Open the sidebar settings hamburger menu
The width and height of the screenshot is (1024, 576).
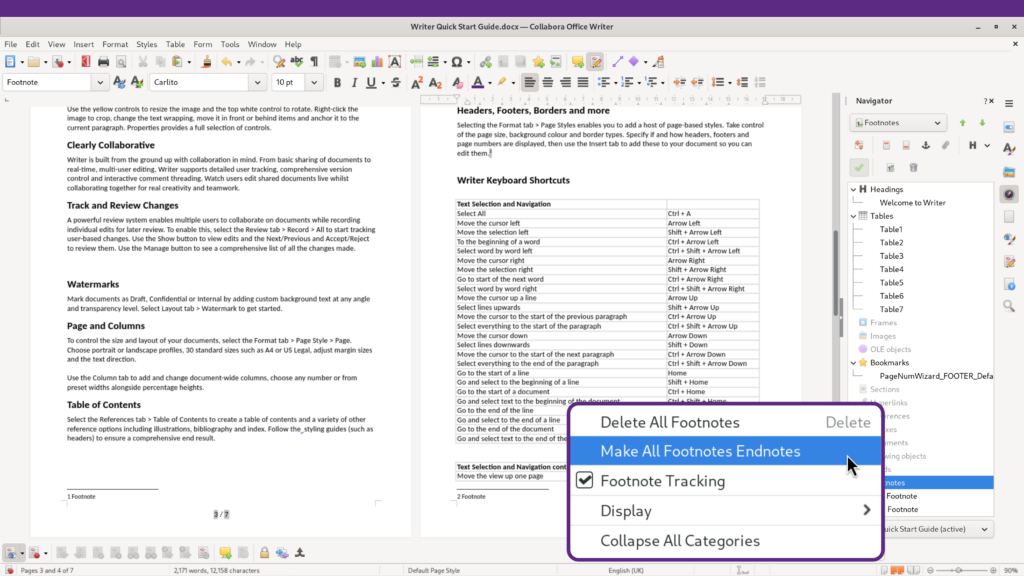(1009, 103)
